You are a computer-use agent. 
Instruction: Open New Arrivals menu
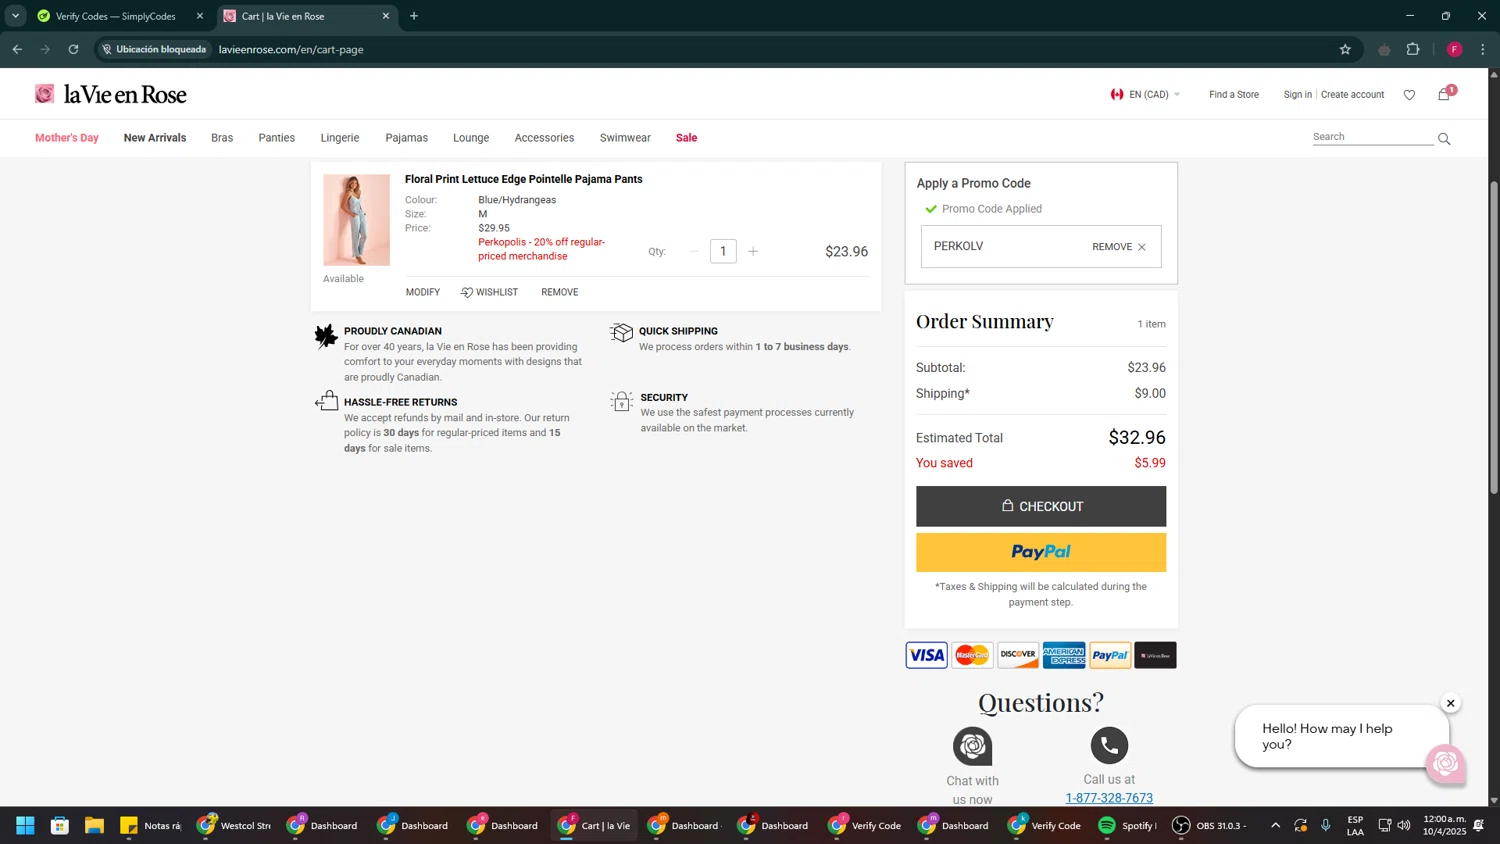pos(155,138)
